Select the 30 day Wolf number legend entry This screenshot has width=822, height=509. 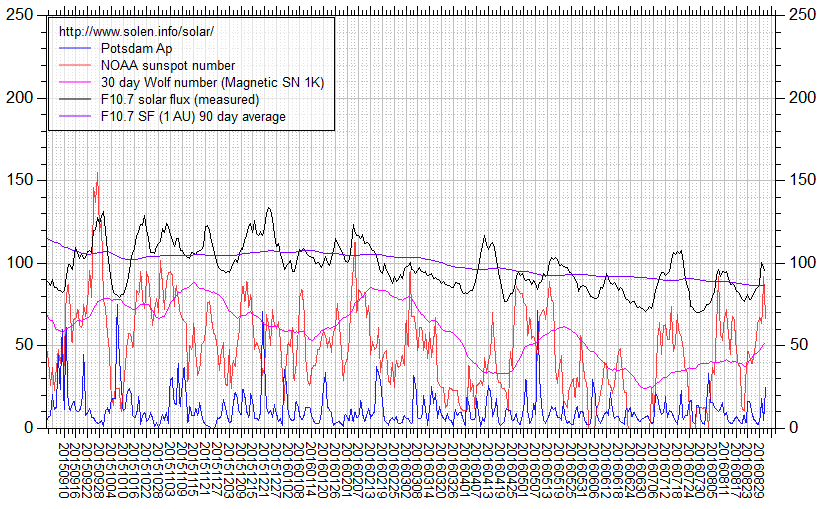(212, 83)
